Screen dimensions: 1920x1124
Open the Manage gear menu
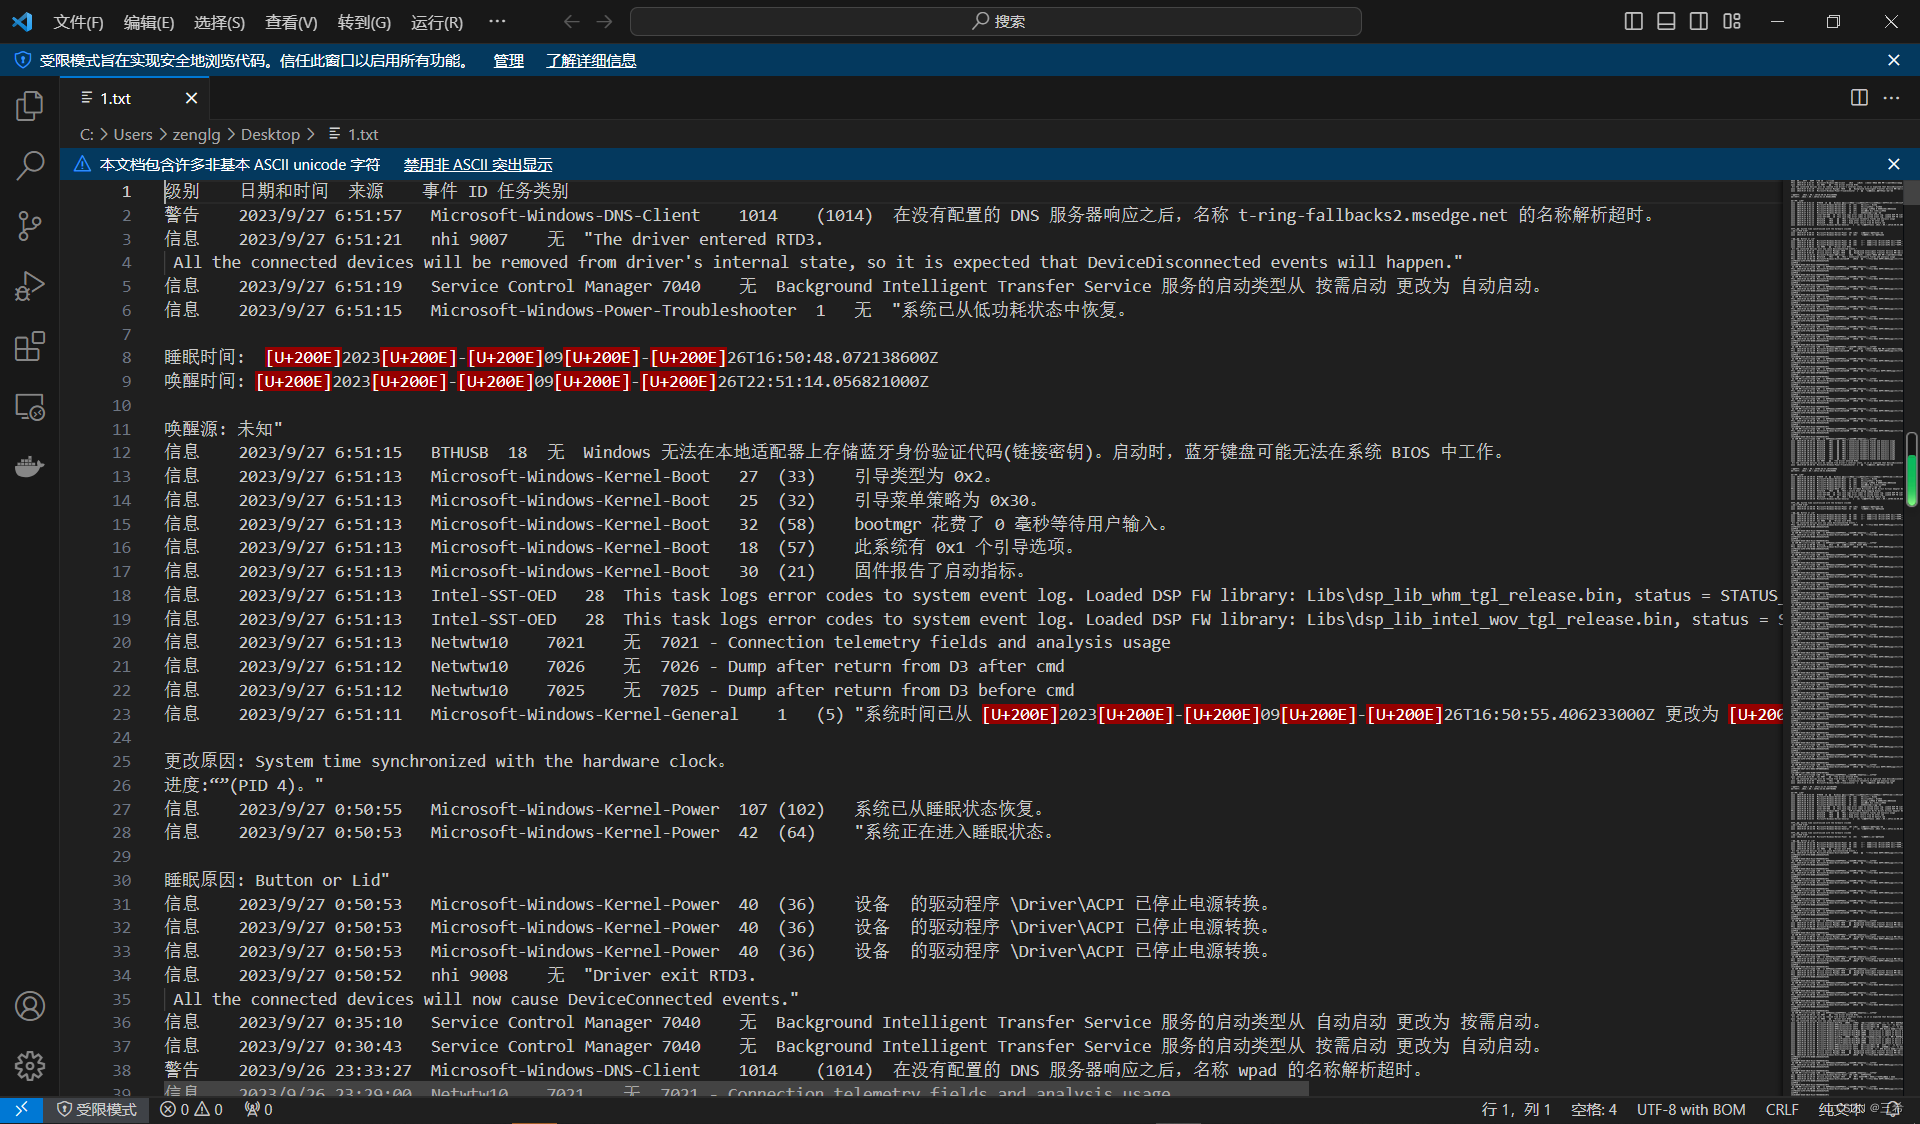pos(30,1066)
